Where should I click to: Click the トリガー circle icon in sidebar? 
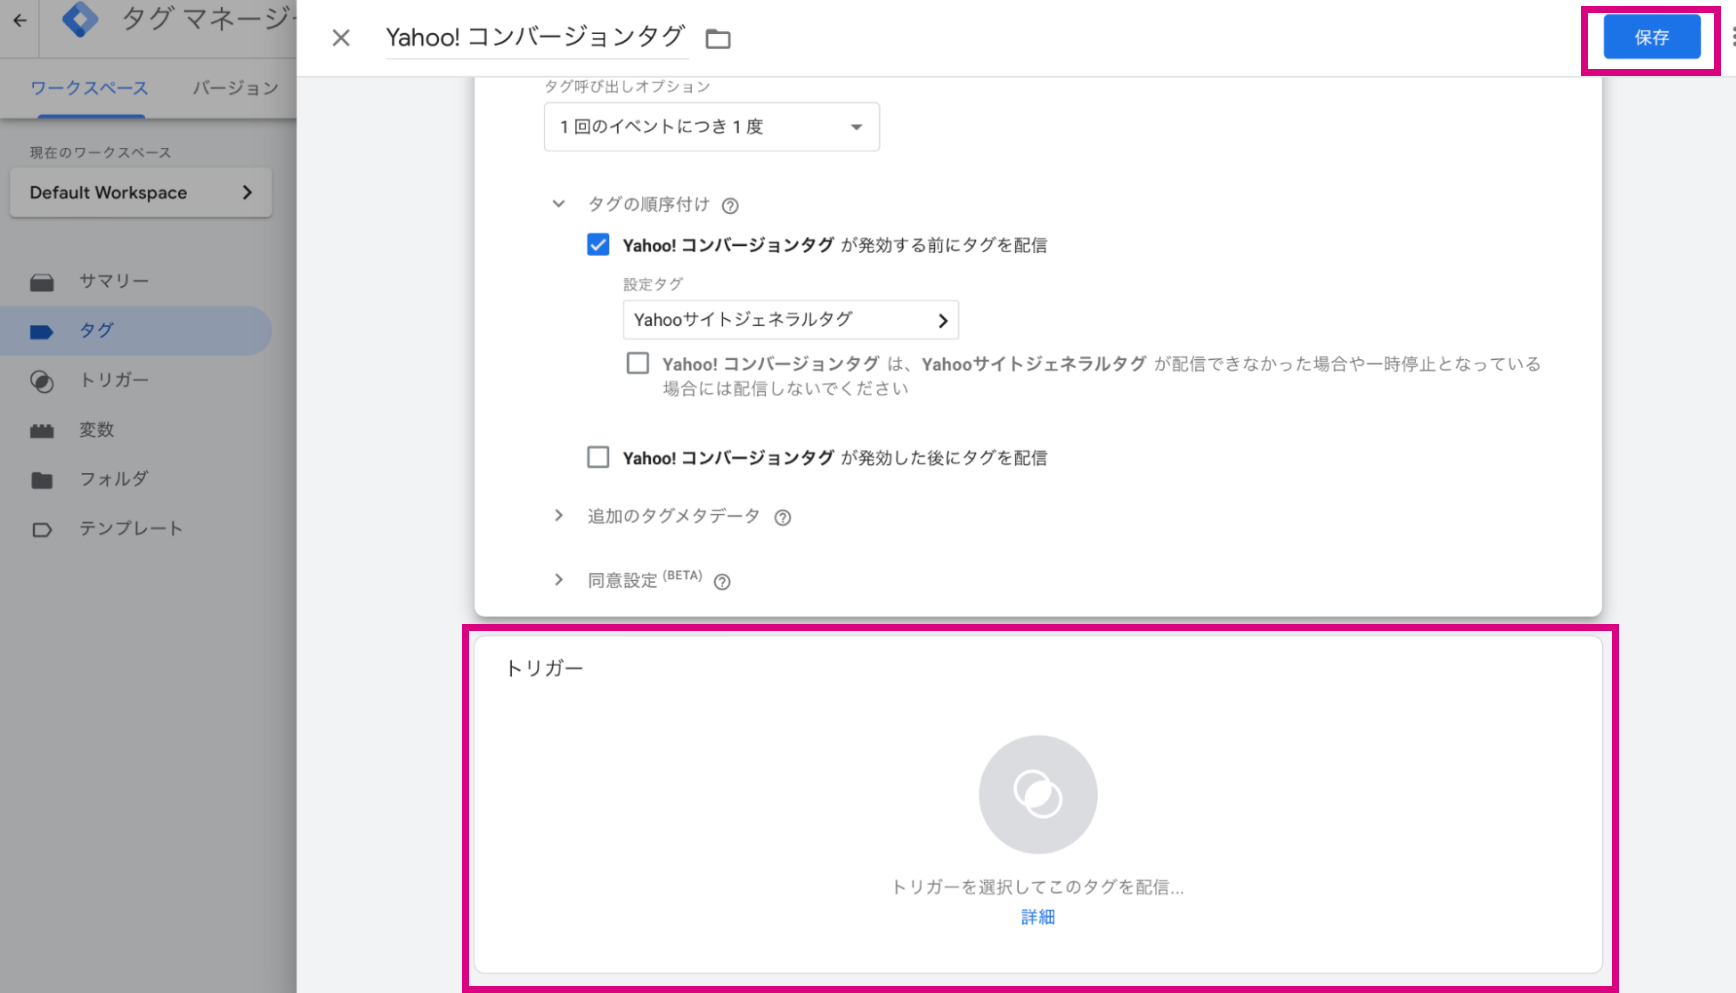coord(42,381)
